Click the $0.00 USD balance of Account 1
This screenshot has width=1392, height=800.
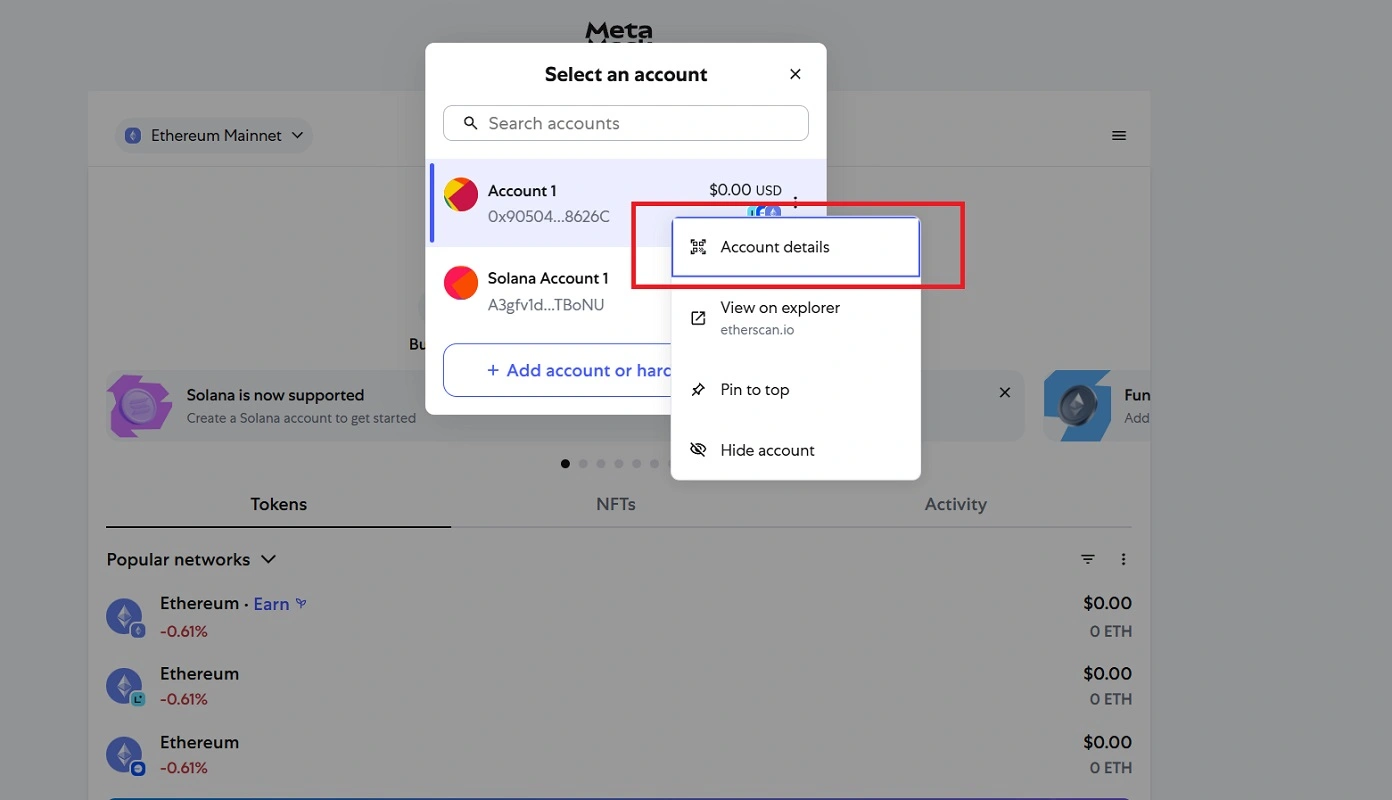pos(745,190)
